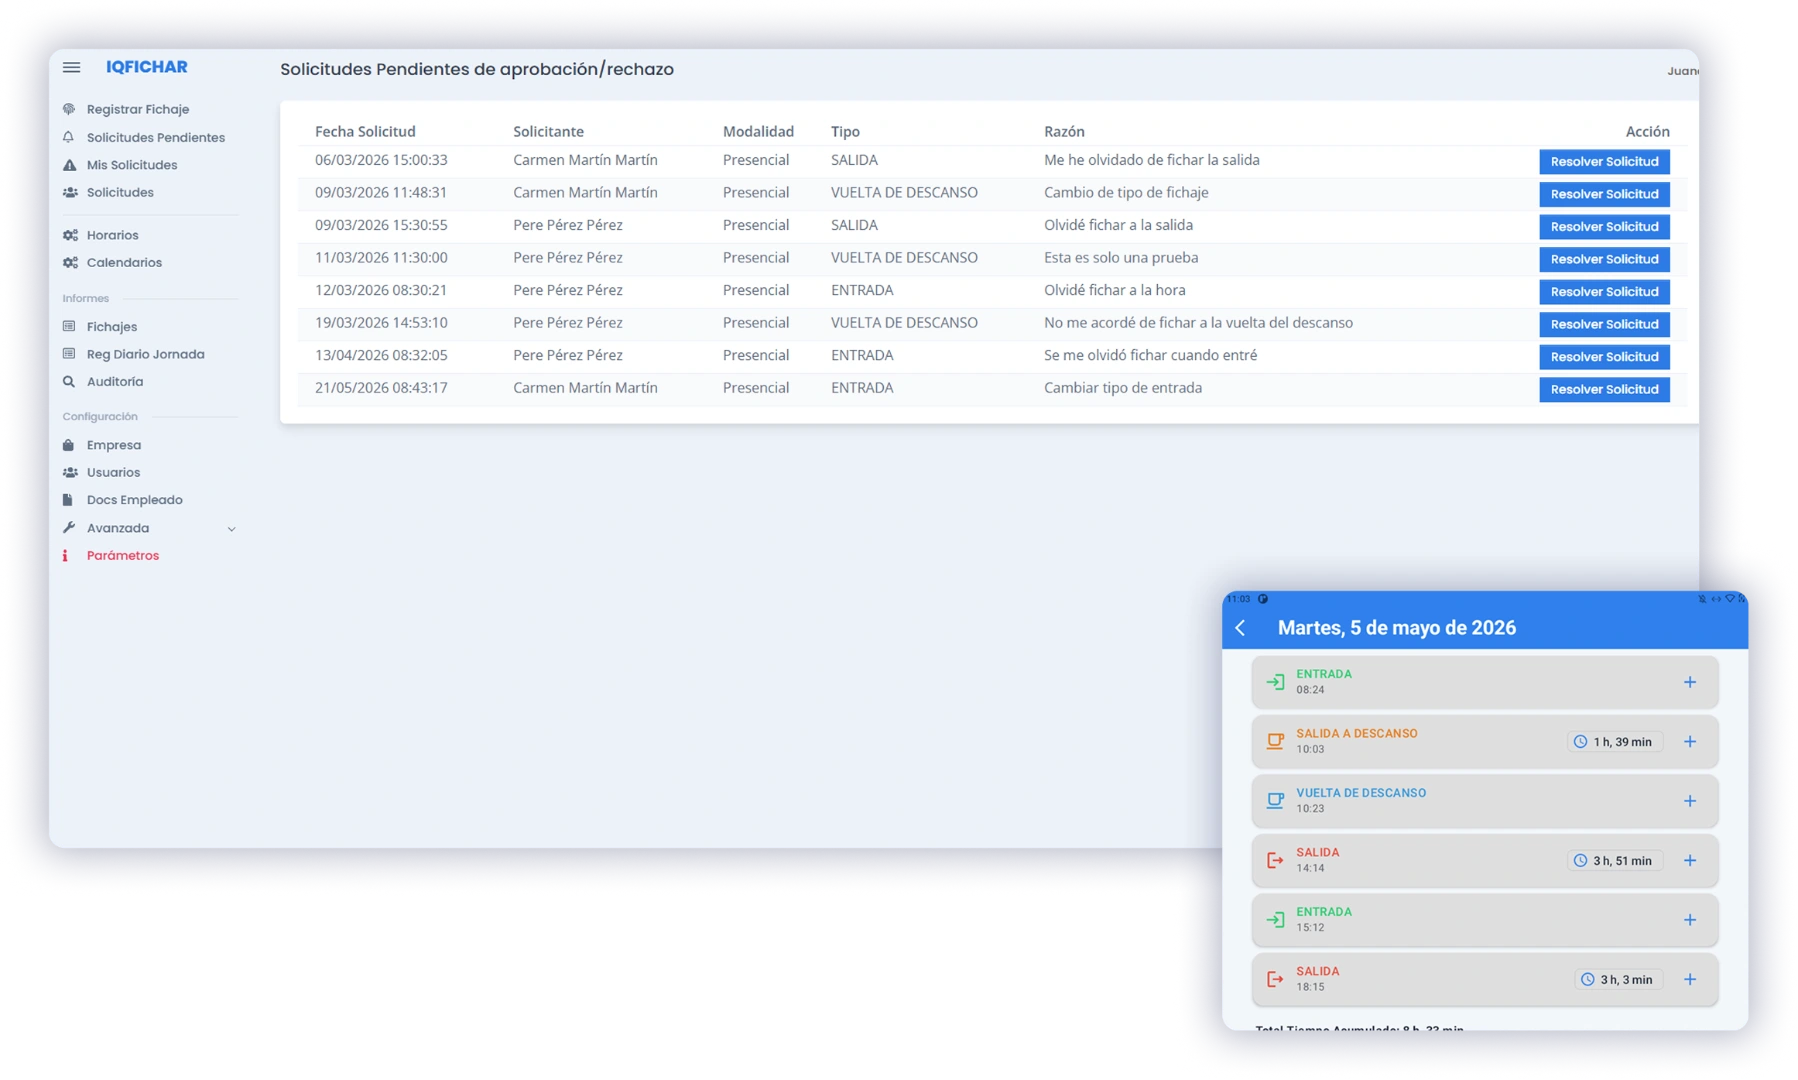Tap the red exit icon at 14:14

point(1275,860)
